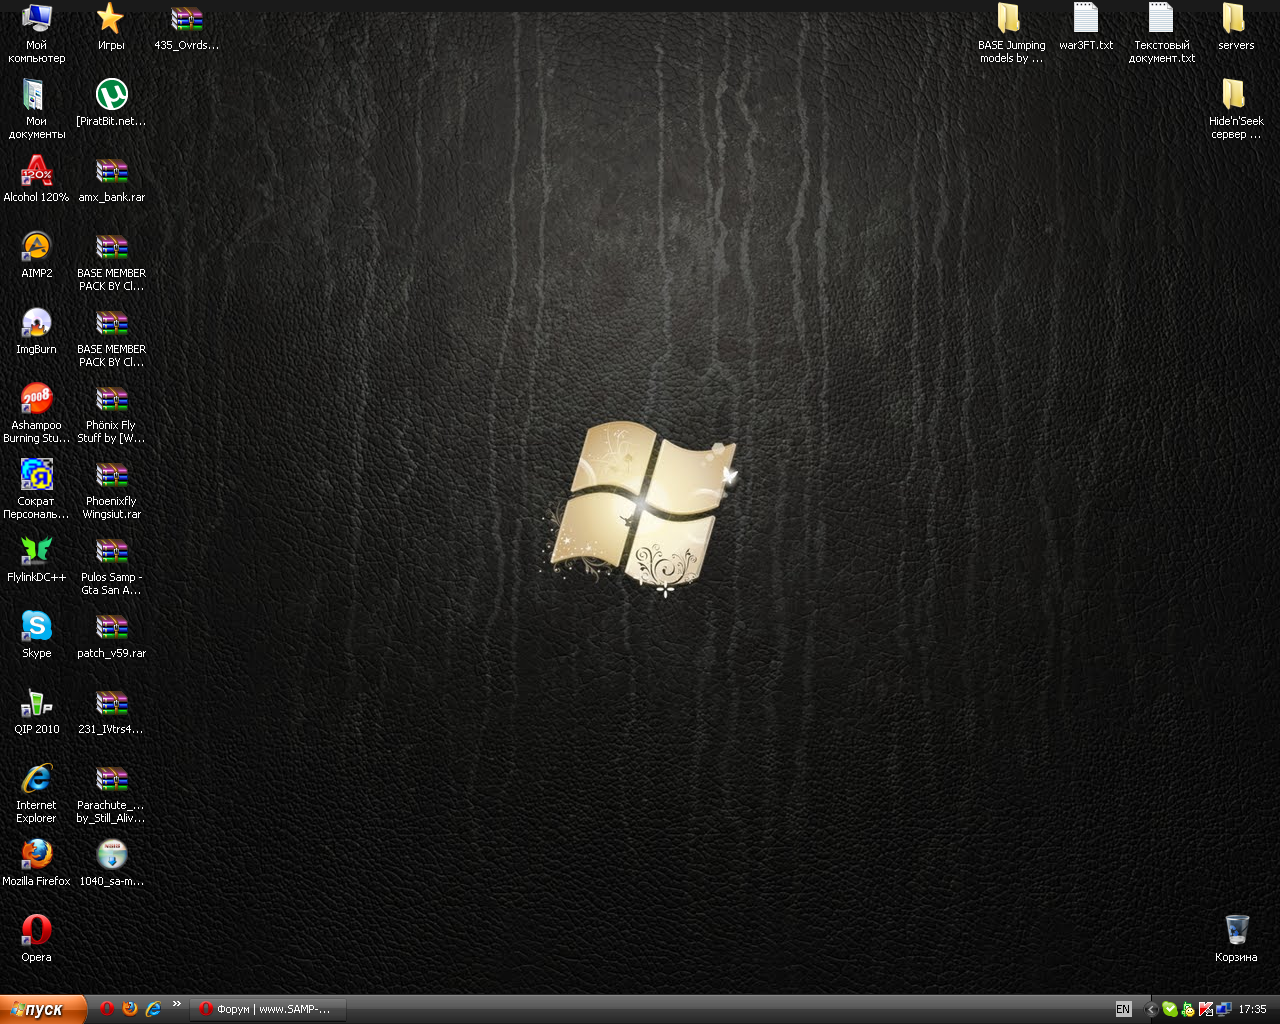Select the Мои документы desktop icon
The height and width of the screenshot is (1024, 1280).
click(x=37, y=109)
